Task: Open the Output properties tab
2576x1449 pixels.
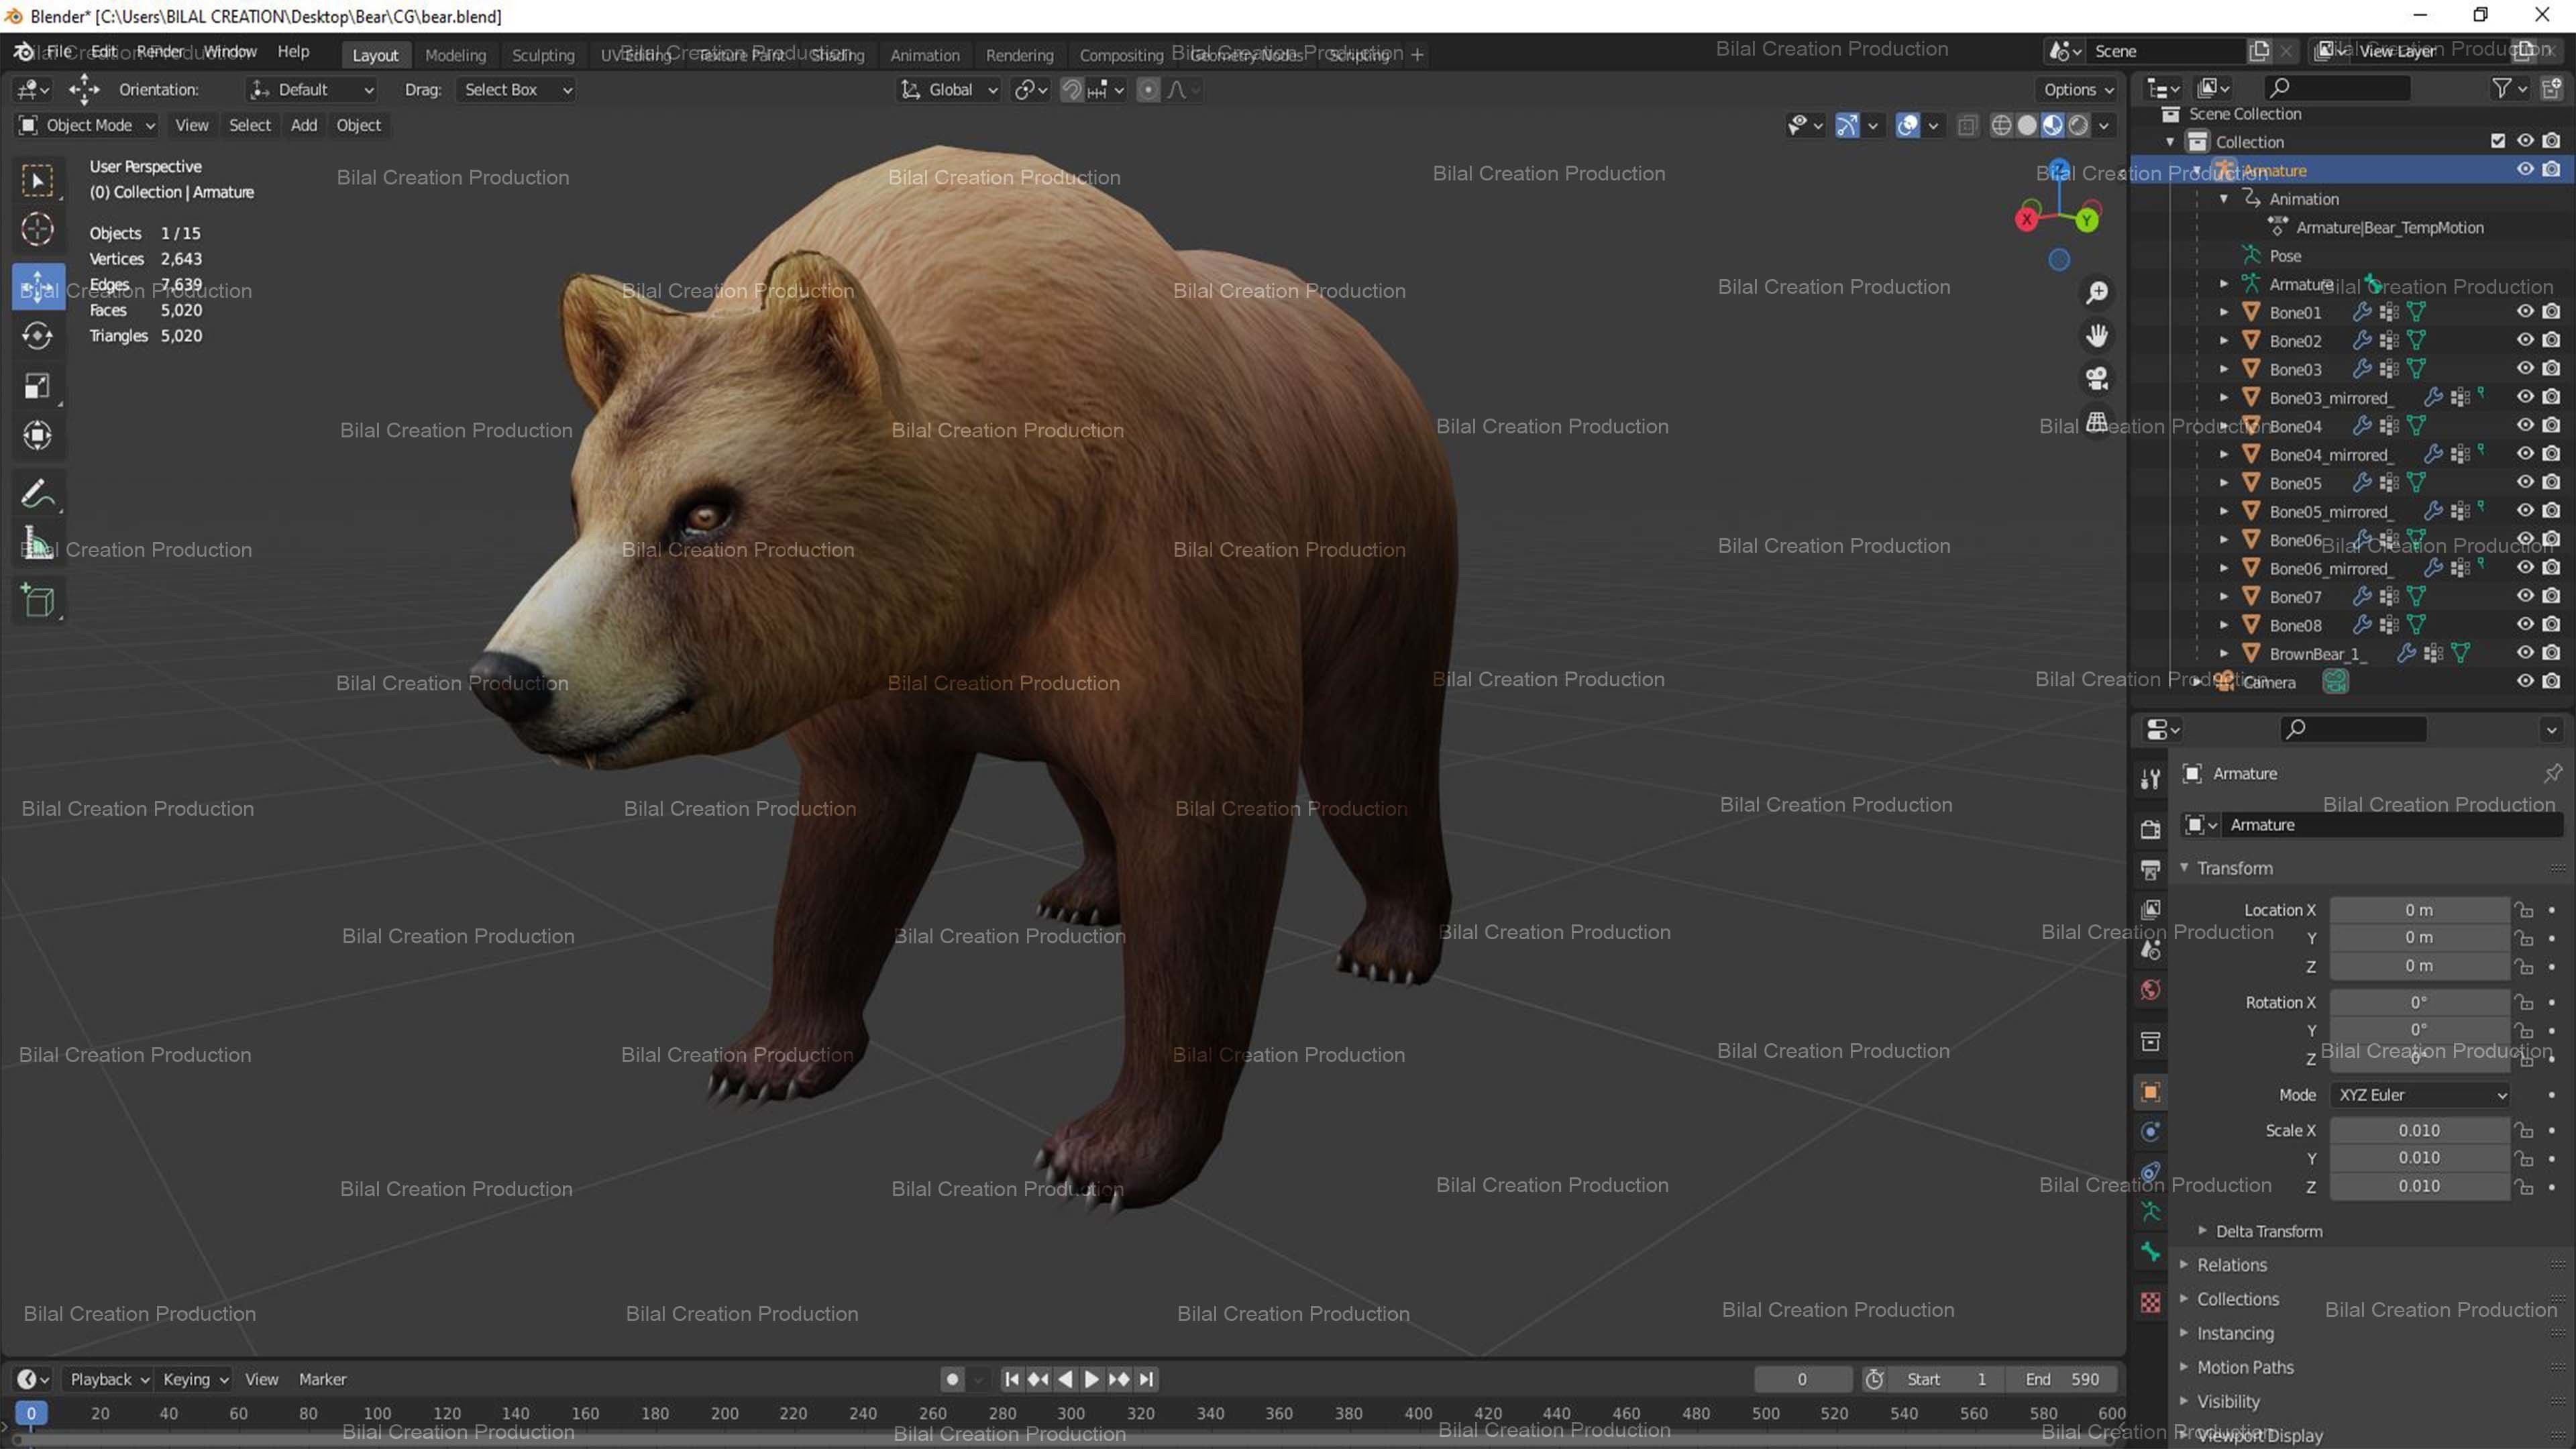Action: (x=2150, y=869)
